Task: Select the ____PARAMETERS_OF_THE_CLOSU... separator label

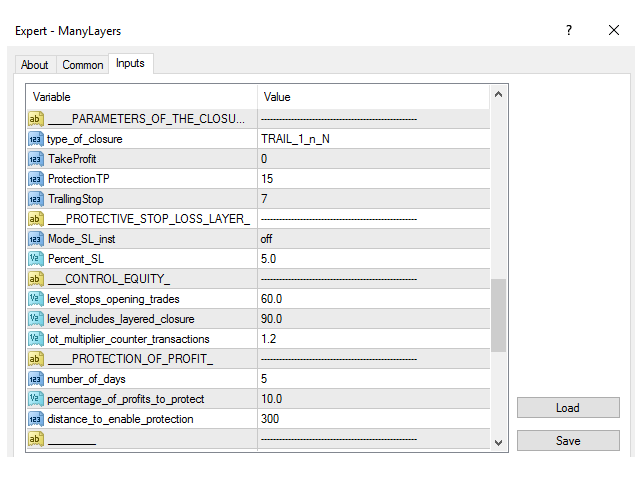Action: tap(147, 119)
